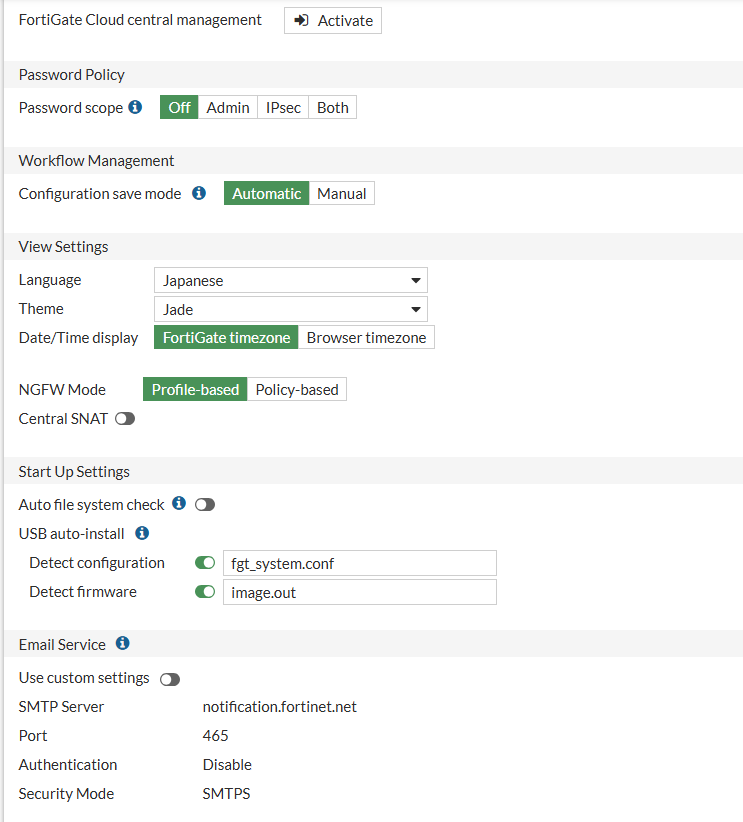
Task: Select Browser timezone for Date/Time display
Action: pyautogui.click(x=367, y=338)
